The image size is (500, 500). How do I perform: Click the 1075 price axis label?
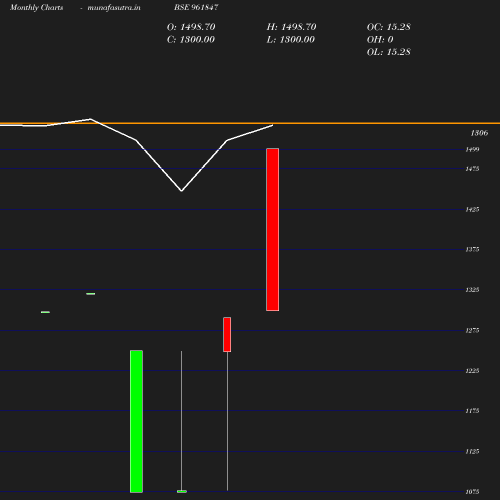[x=472, y=492]
